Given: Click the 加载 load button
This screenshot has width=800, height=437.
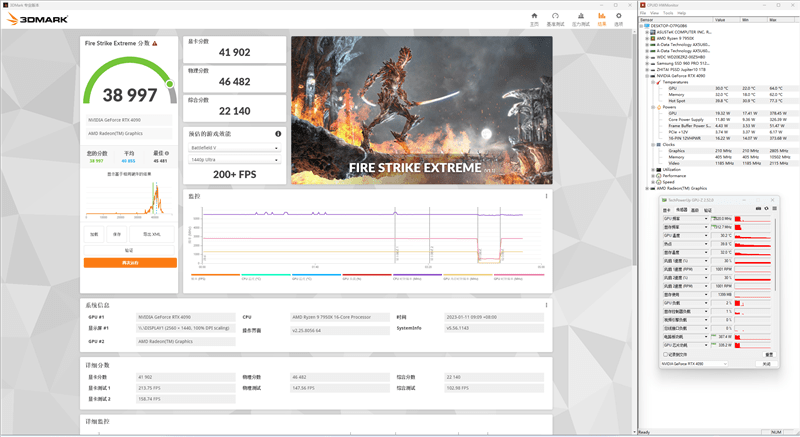Looking at the screenshot, I should (x=94, y=234).
